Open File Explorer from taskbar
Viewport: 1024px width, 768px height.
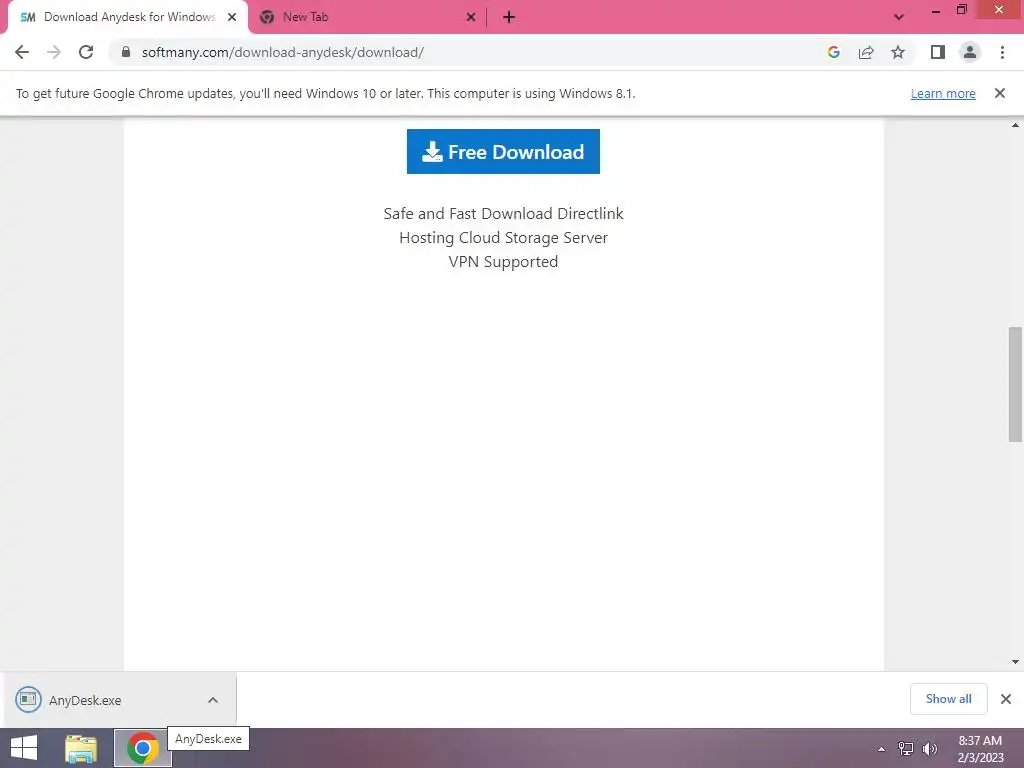(81, 748)
